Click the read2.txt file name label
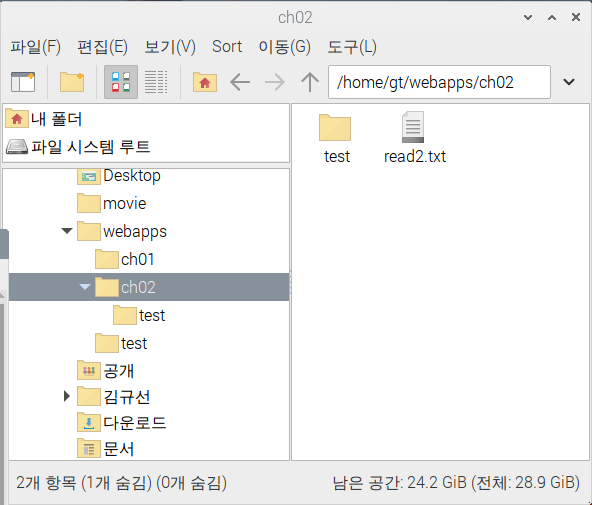592x505 pixels. (x=415, y=156)
